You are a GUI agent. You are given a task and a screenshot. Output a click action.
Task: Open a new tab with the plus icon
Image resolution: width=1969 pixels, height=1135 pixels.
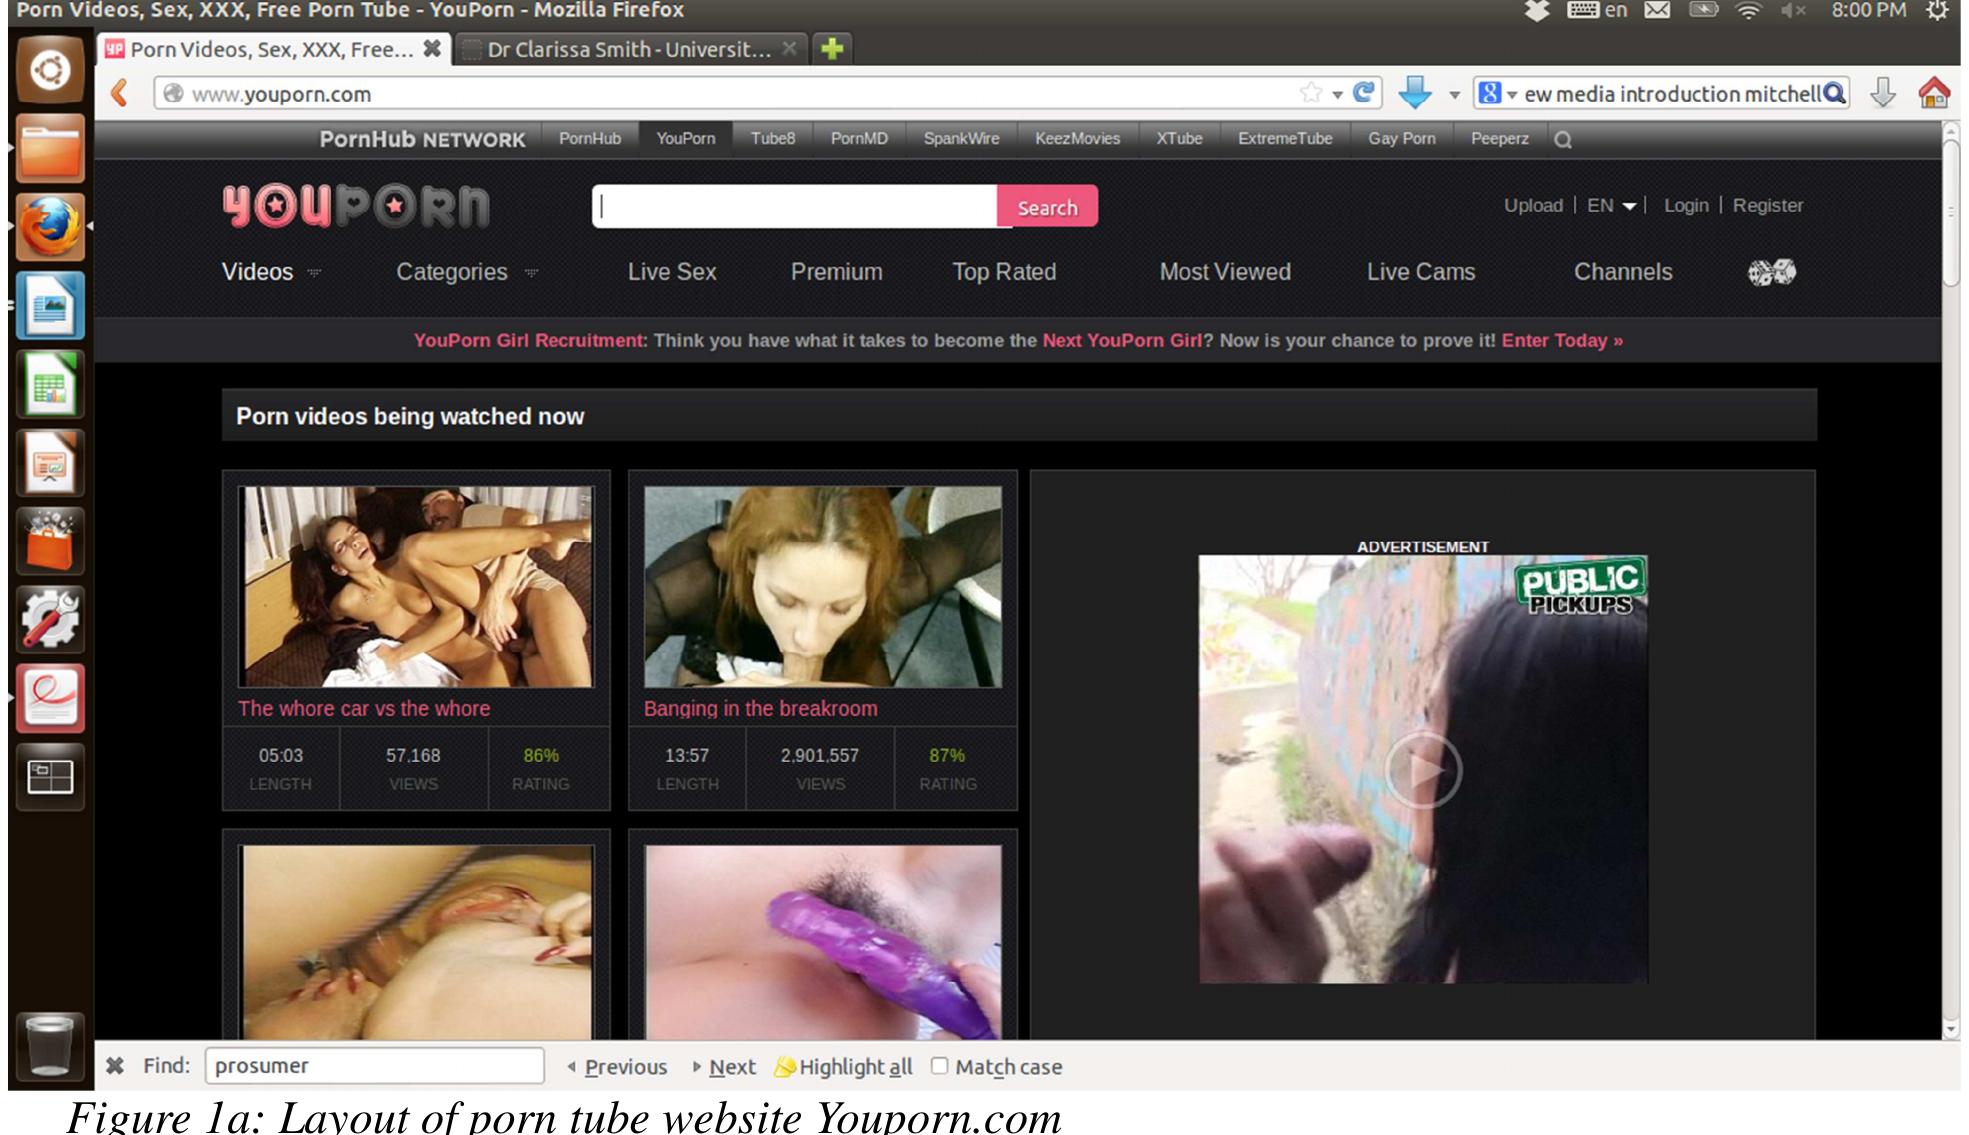point(832,48)
